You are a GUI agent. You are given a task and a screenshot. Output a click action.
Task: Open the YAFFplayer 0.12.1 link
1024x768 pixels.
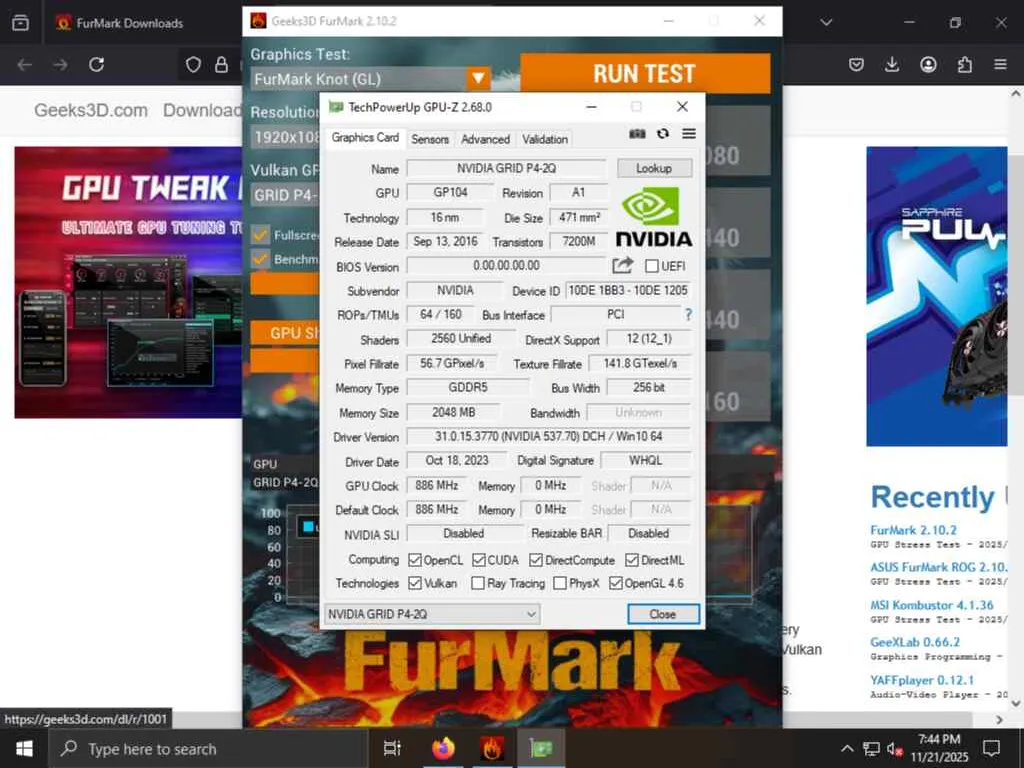921,680
